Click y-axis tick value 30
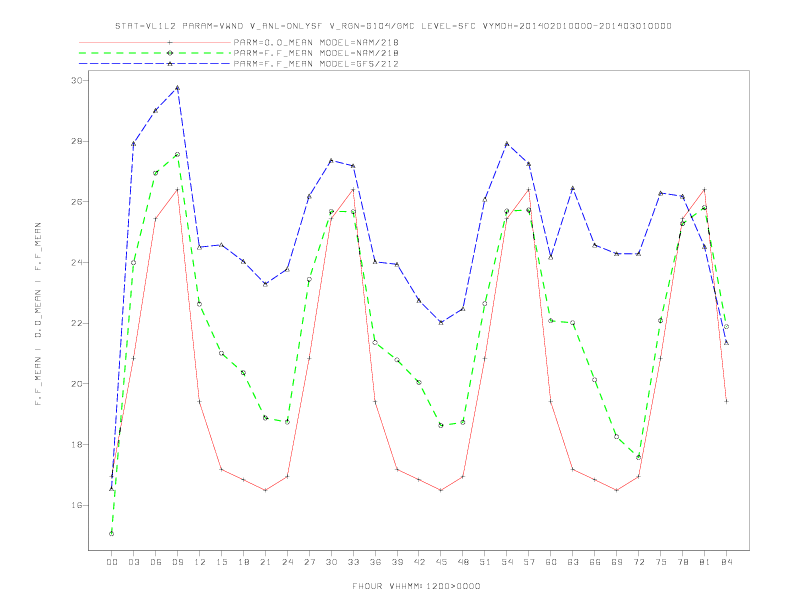Image resolution: width=792 pixels, height=612 pixels. tap(77, 81)
